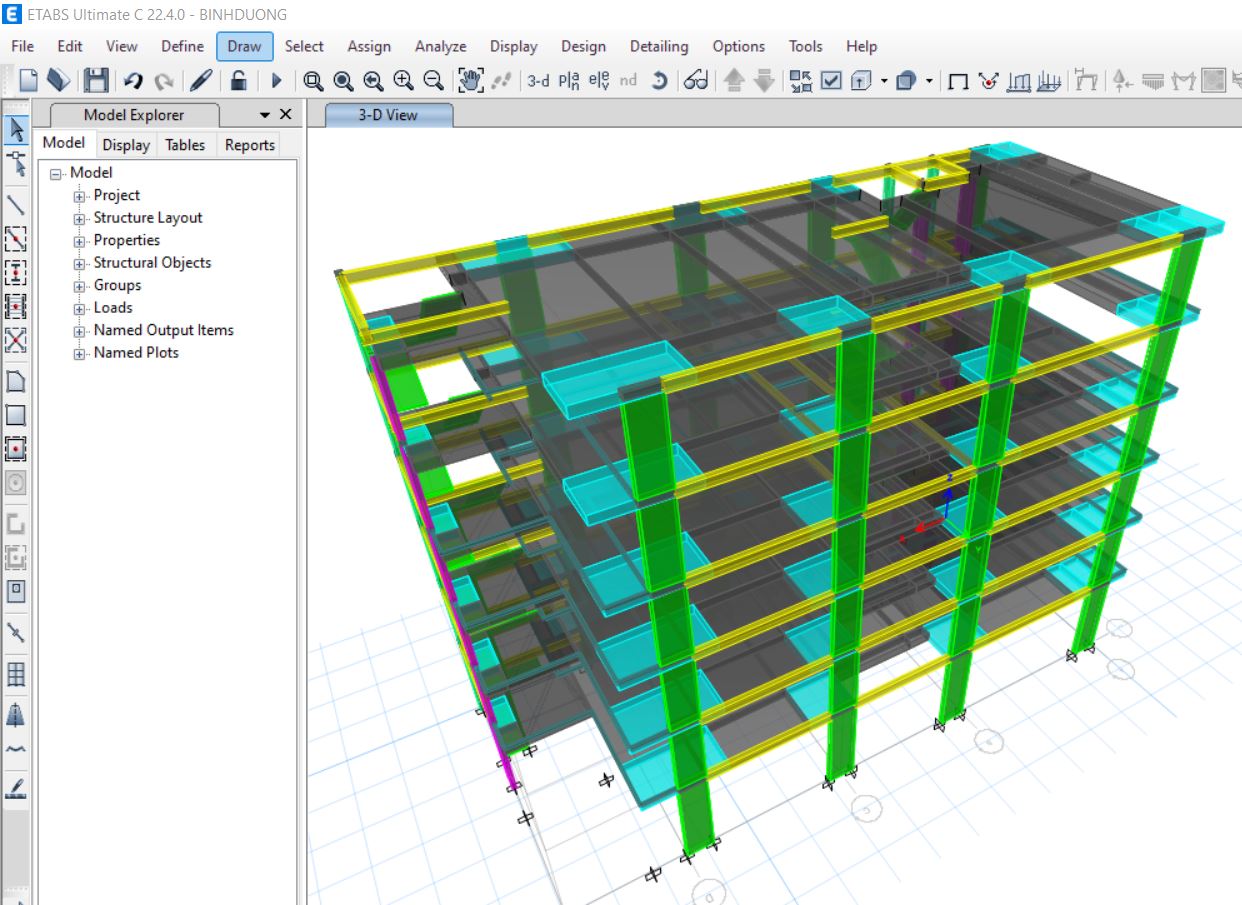The image size is (1242, 905).
Task: Select the 3-D View tab
Action: pos(388,115)
